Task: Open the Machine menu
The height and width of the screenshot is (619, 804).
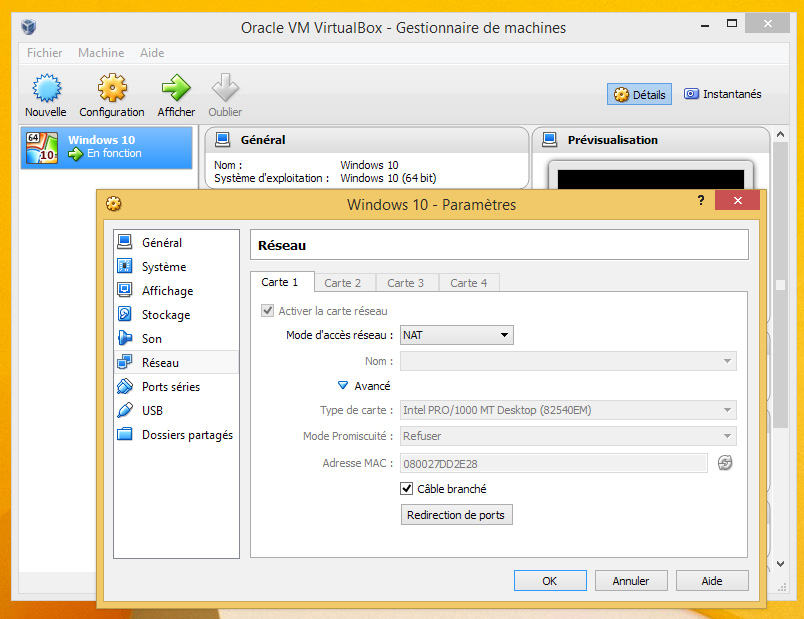Action: click(x=101, y=53)
